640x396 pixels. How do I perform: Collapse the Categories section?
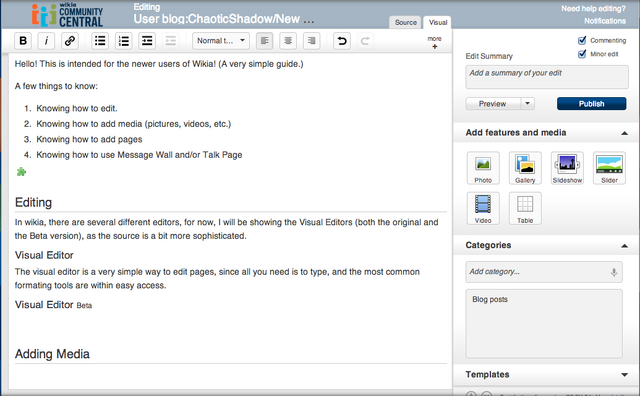tap(624, 246)
